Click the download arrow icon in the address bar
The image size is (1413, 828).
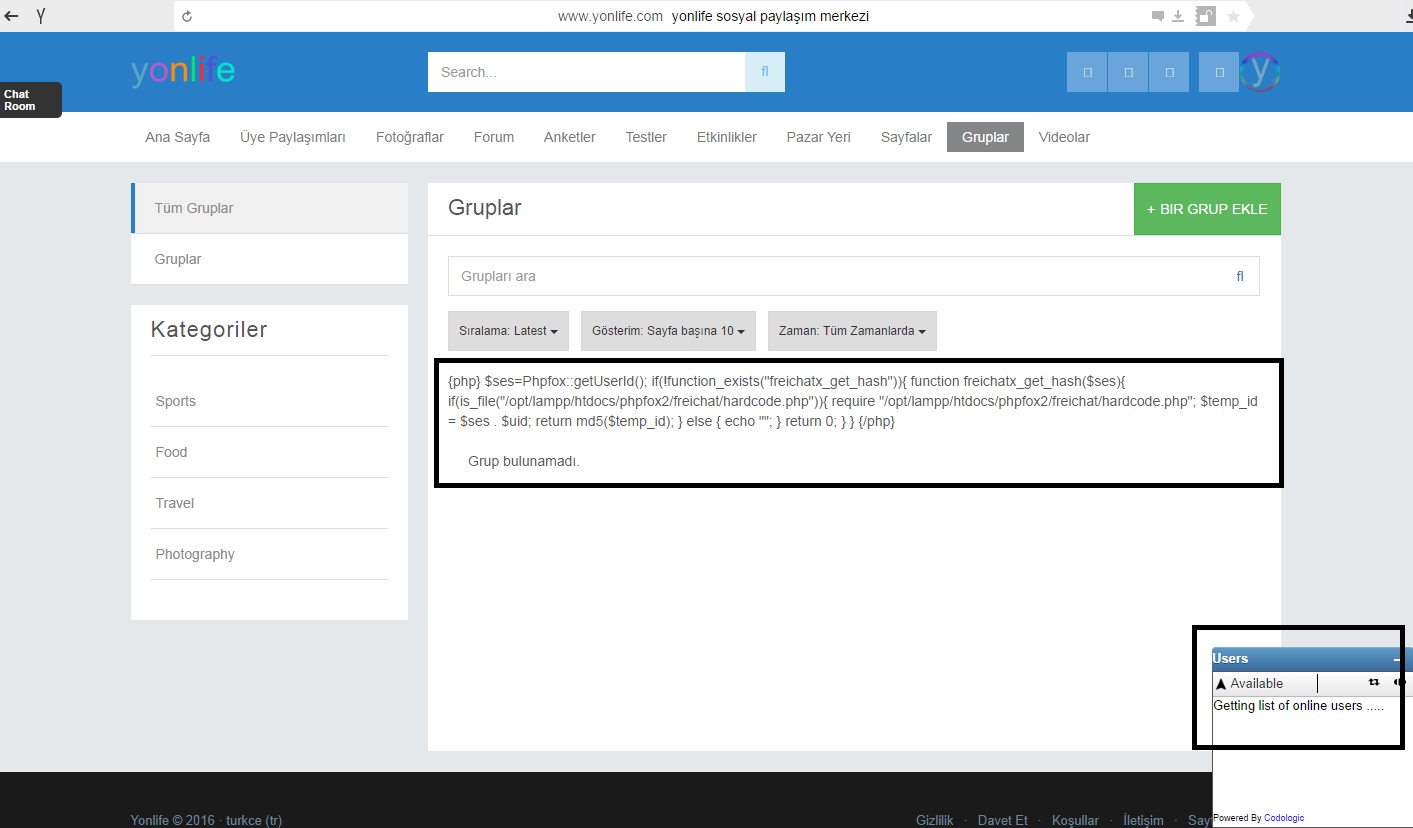(1178, 16)
